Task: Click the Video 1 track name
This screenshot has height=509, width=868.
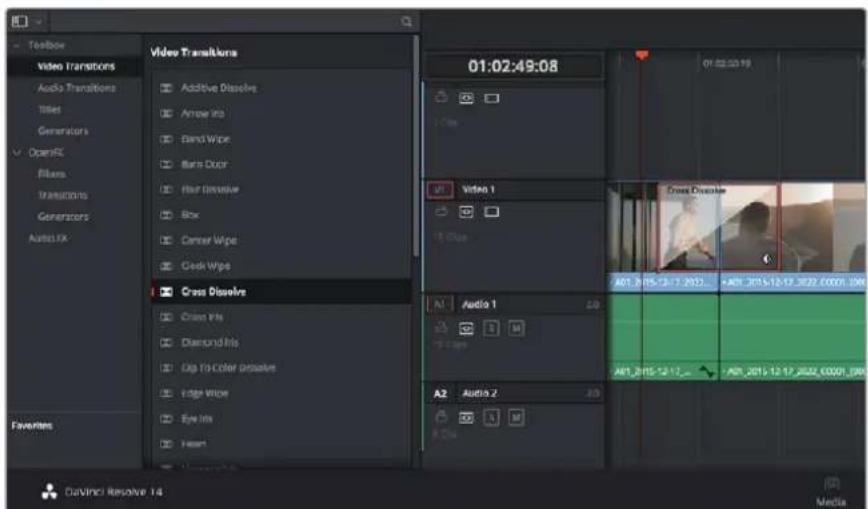Action: point(478,189)
